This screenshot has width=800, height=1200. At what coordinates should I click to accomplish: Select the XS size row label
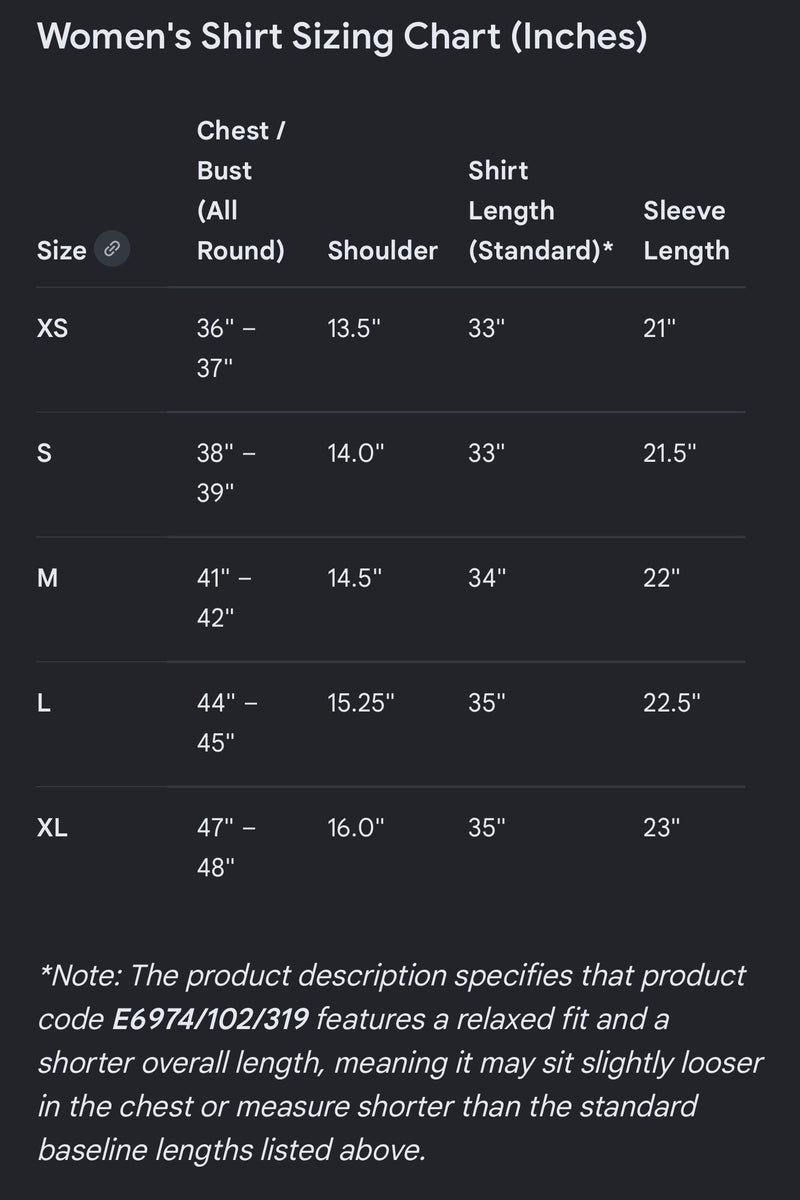click(53, 327)
